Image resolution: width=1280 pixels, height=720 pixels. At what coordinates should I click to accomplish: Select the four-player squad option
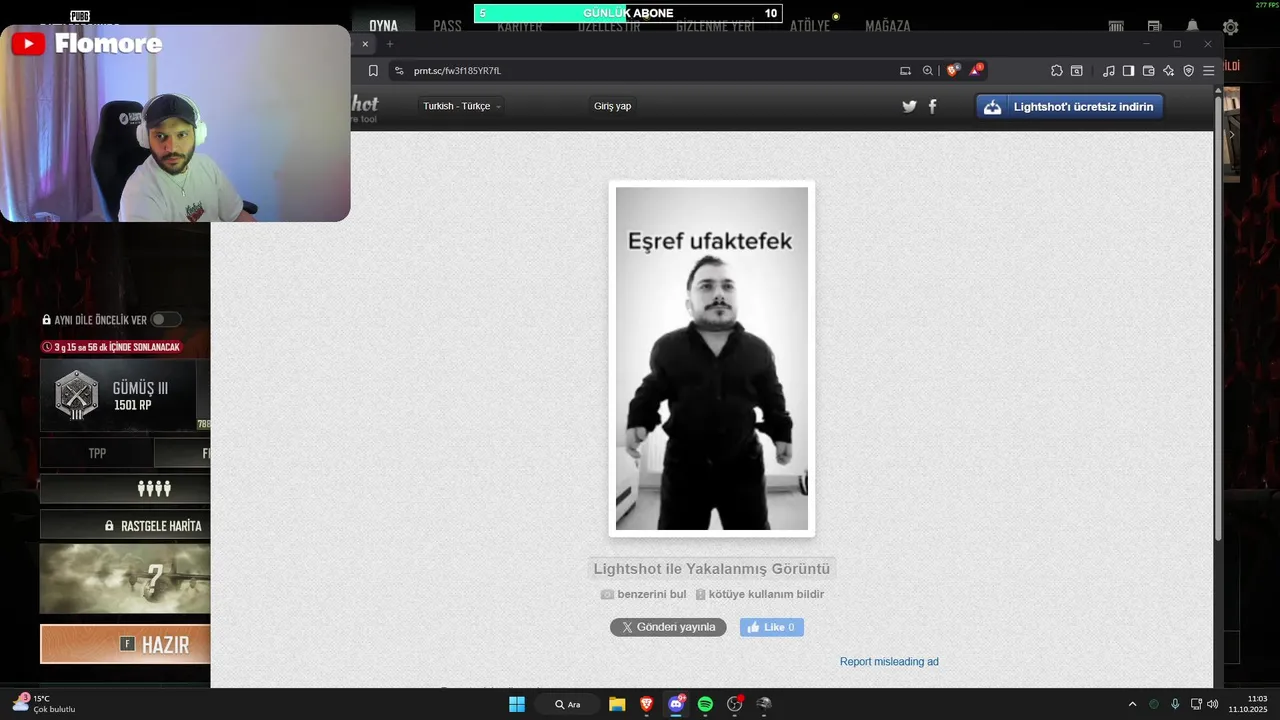[x=125, y=489]
